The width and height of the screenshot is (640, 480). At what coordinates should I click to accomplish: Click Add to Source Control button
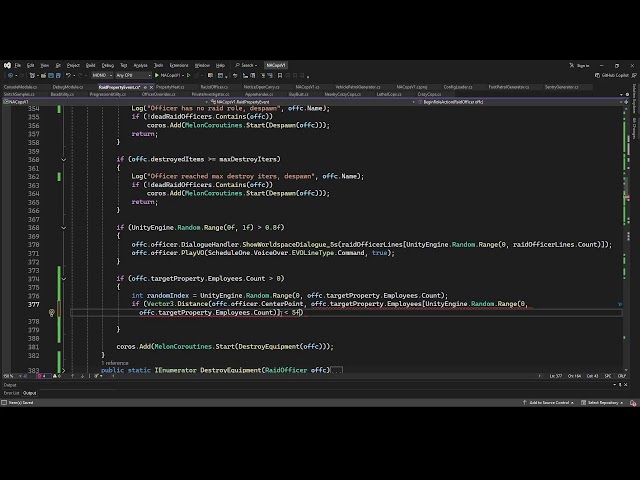pos(548,402)
